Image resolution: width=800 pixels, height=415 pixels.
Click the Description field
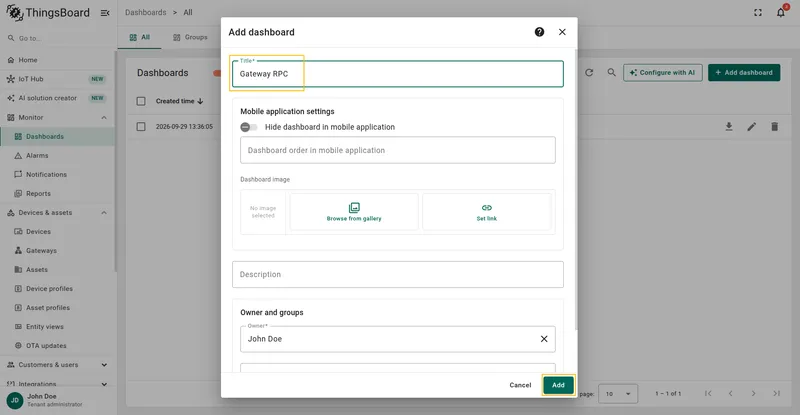point(397,275)
